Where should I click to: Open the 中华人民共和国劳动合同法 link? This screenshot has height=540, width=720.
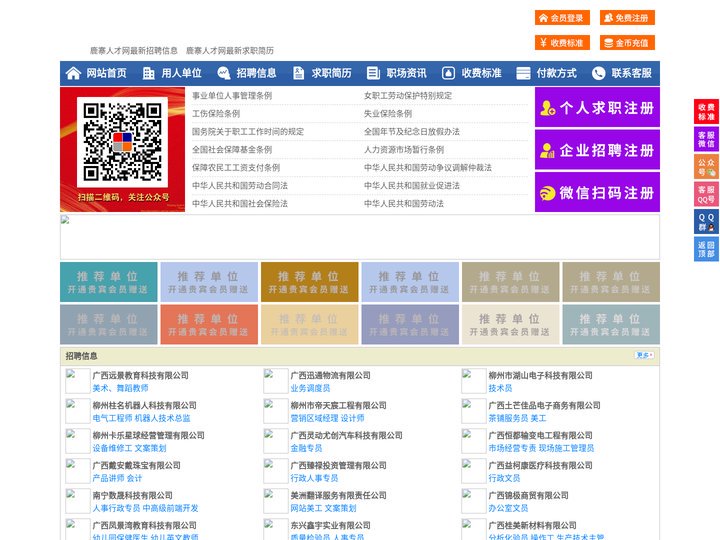[240, 186]
